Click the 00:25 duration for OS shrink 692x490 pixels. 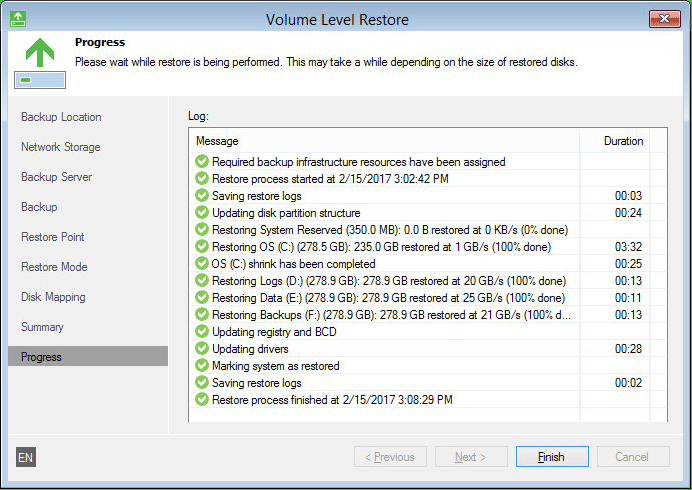[x=628, y=264]
